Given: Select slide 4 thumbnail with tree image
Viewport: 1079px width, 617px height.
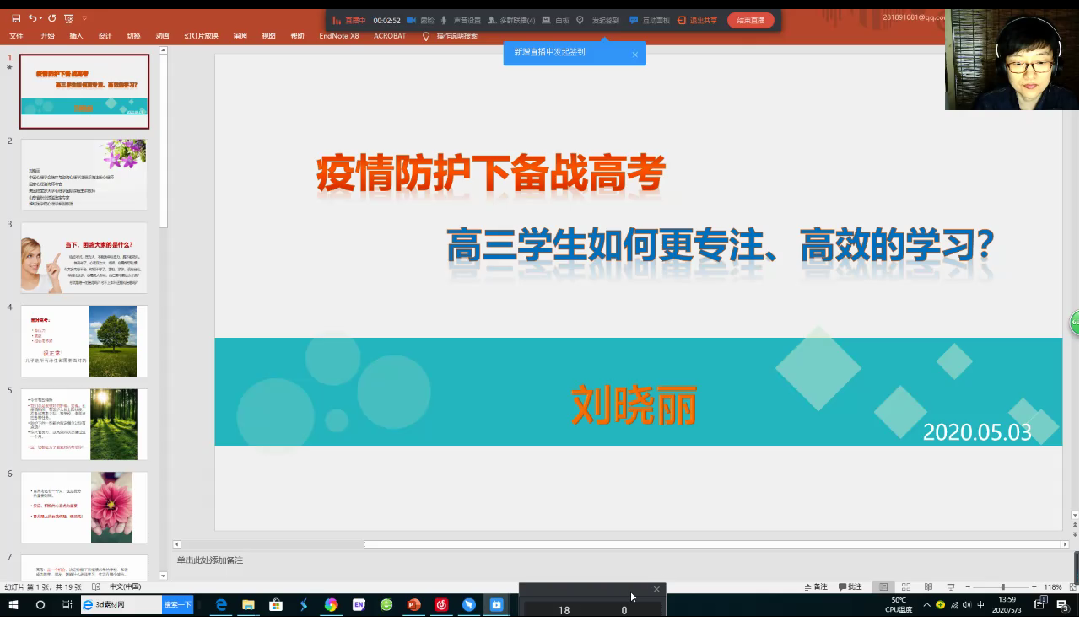Looking at the screenshot, I should (x=84, y=341).
